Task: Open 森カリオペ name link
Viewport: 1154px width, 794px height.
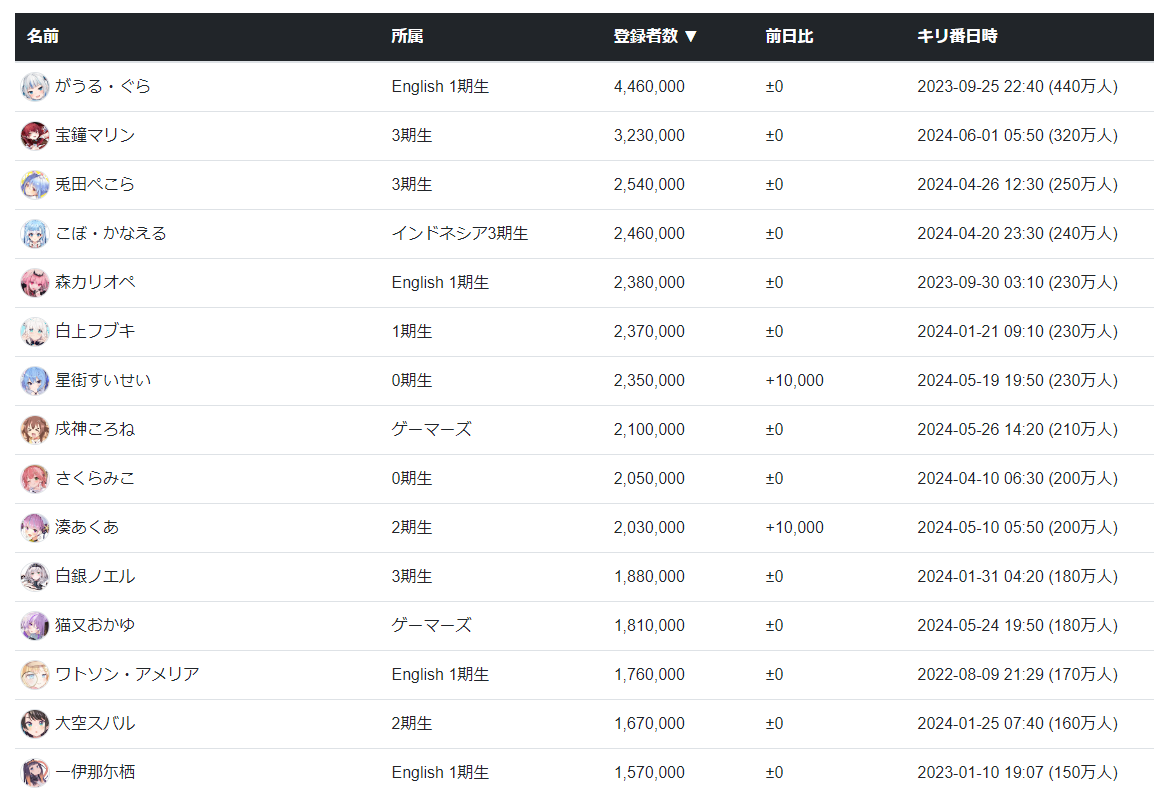Action: (x=95, y=282)
